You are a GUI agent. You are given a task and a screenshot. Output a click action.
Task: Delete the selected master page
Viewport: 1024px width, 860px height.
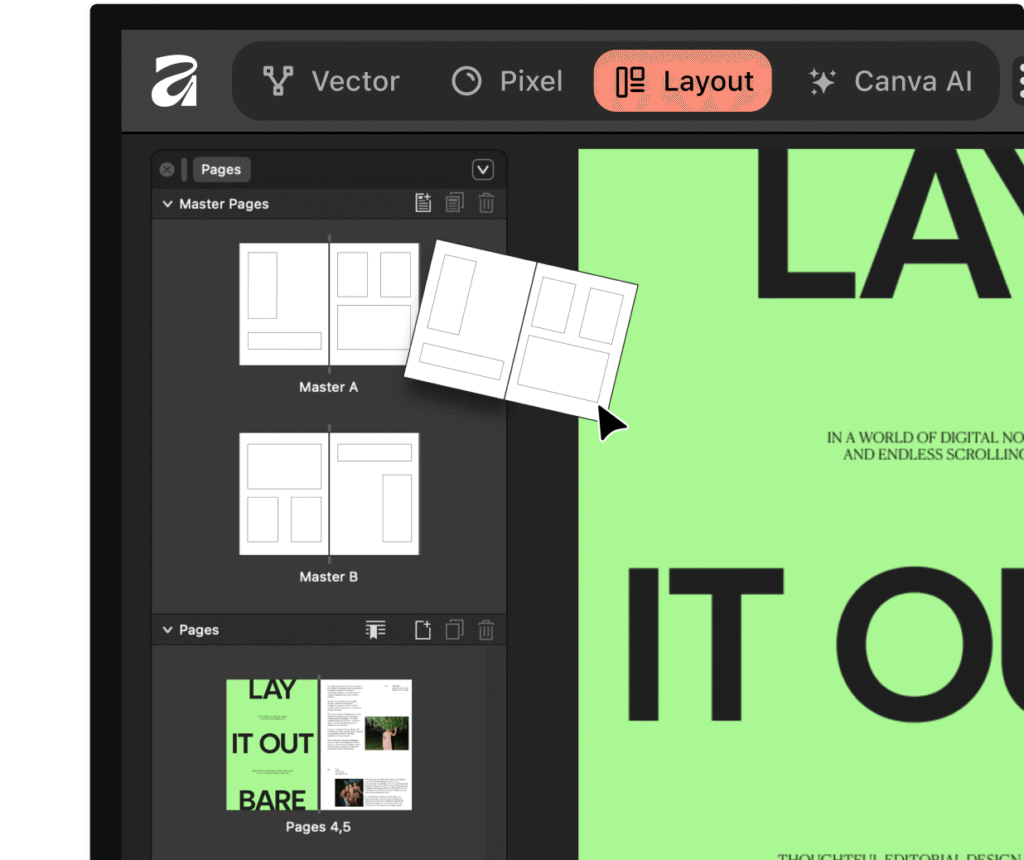(486, 203)
